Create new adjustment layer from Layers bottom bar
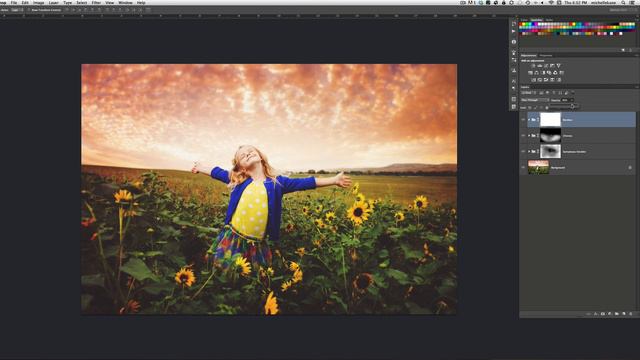640x360 pixels. pyautogui.click(x=609, y=314)
